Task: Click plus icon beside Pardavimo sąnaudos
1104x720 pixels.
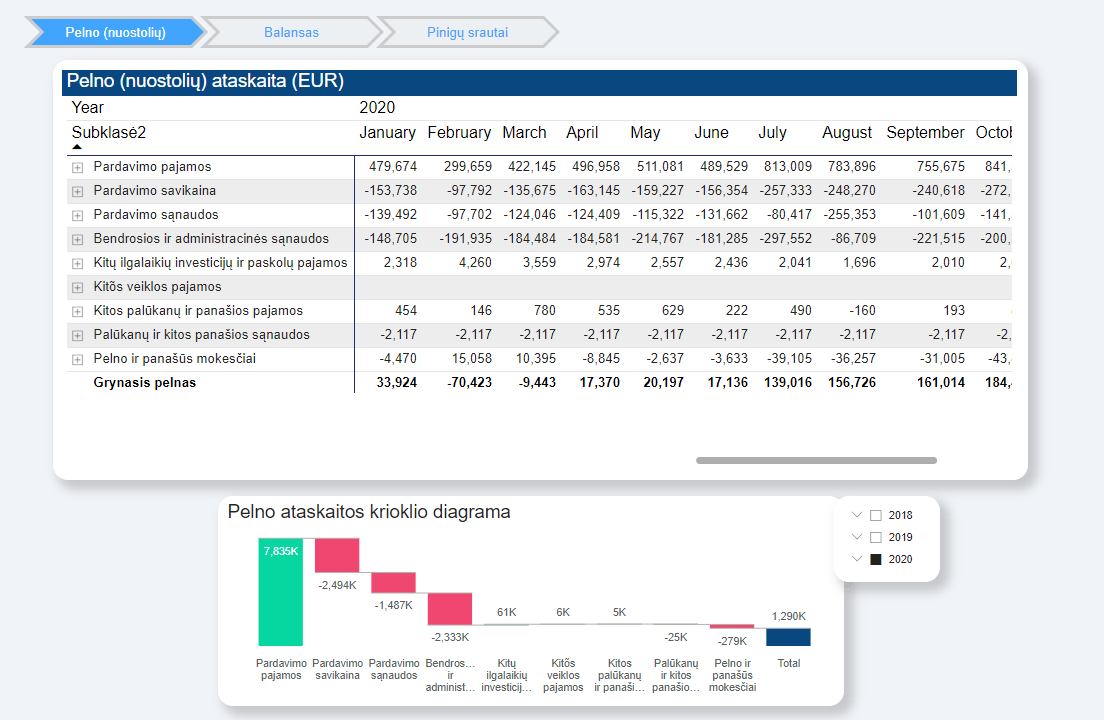Action: pos(77,215)
